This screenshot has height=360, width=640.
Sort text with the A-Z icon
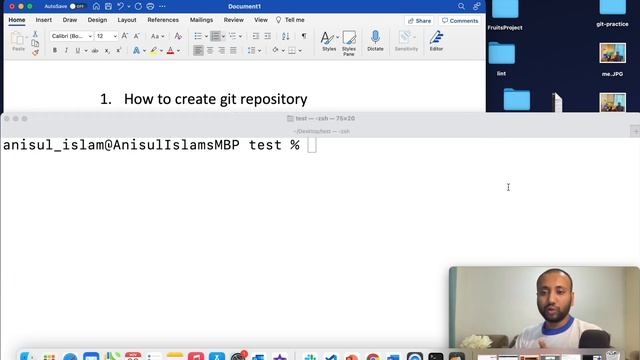tap(286, 36)
